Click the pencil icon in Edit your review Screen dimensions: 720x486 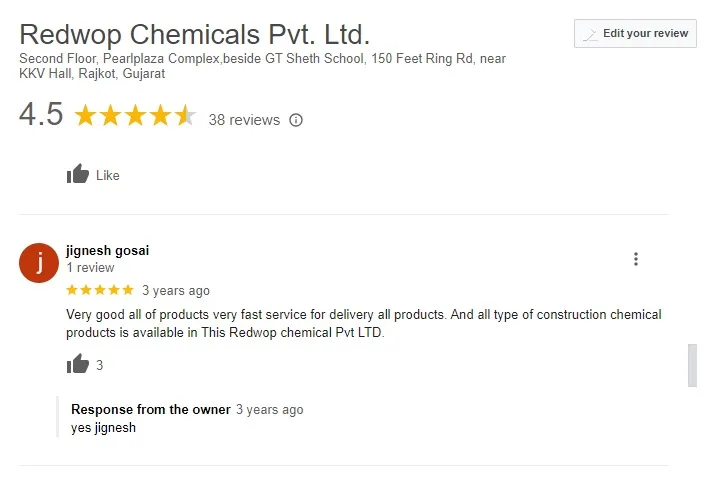(591, 34)
